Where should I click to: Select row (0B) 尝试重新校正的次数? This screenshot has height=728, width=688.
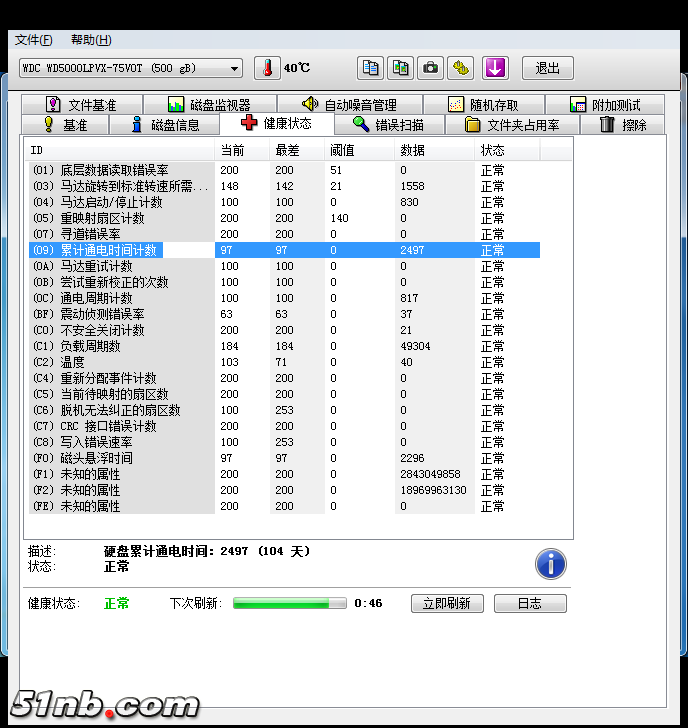click(x=284, y=282)
